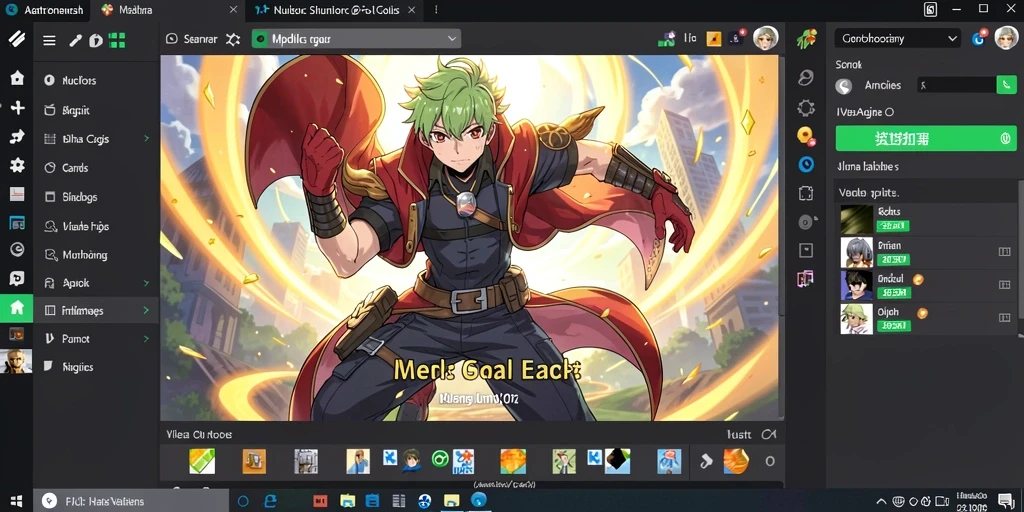Click the plus icon in left rail

coord(17,107)
